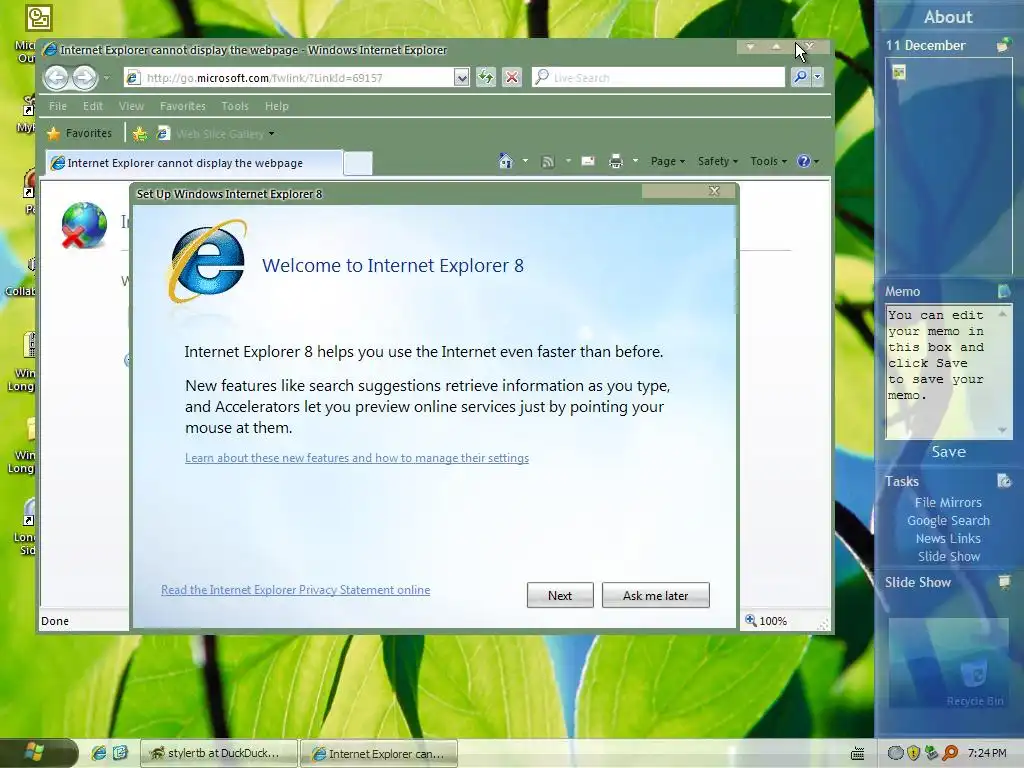
Task: Open the Favorites menu in the menu bar
Action: pyautogui.click(x=183, y=106)
